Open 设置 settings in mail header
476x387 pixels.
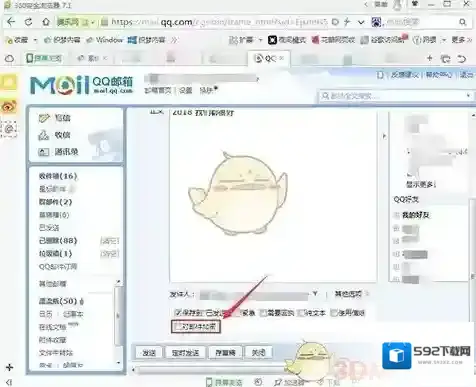pyautogui.click(x=186, y=90)
